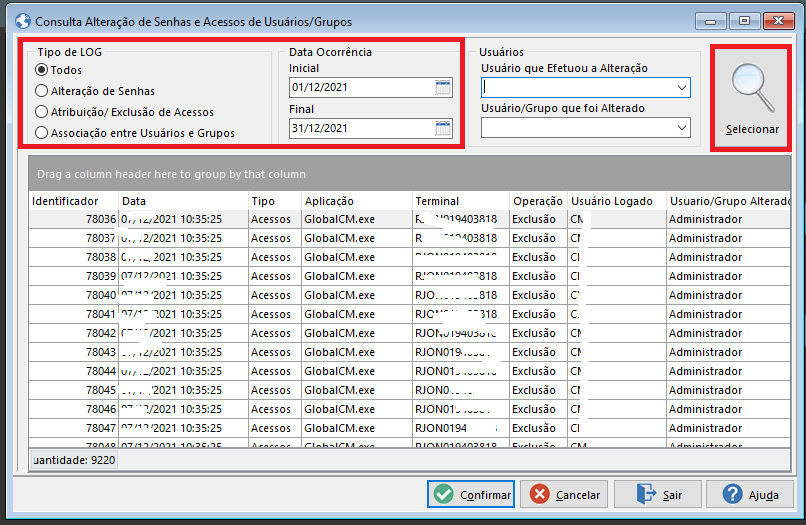Select row with identifier 78039

(x=409, y=277)
